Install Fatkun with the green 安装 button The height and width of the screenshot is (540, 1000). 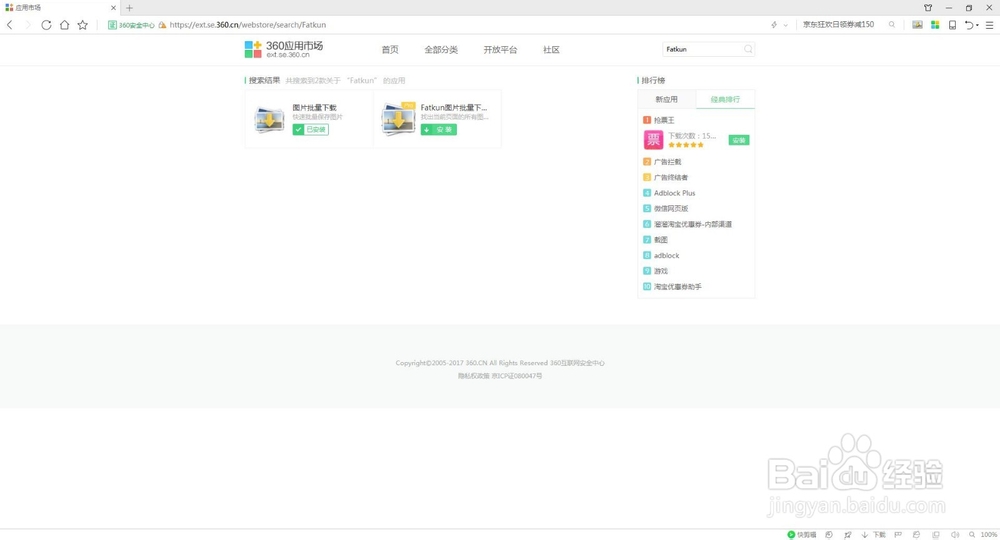[x=438, y=129]
